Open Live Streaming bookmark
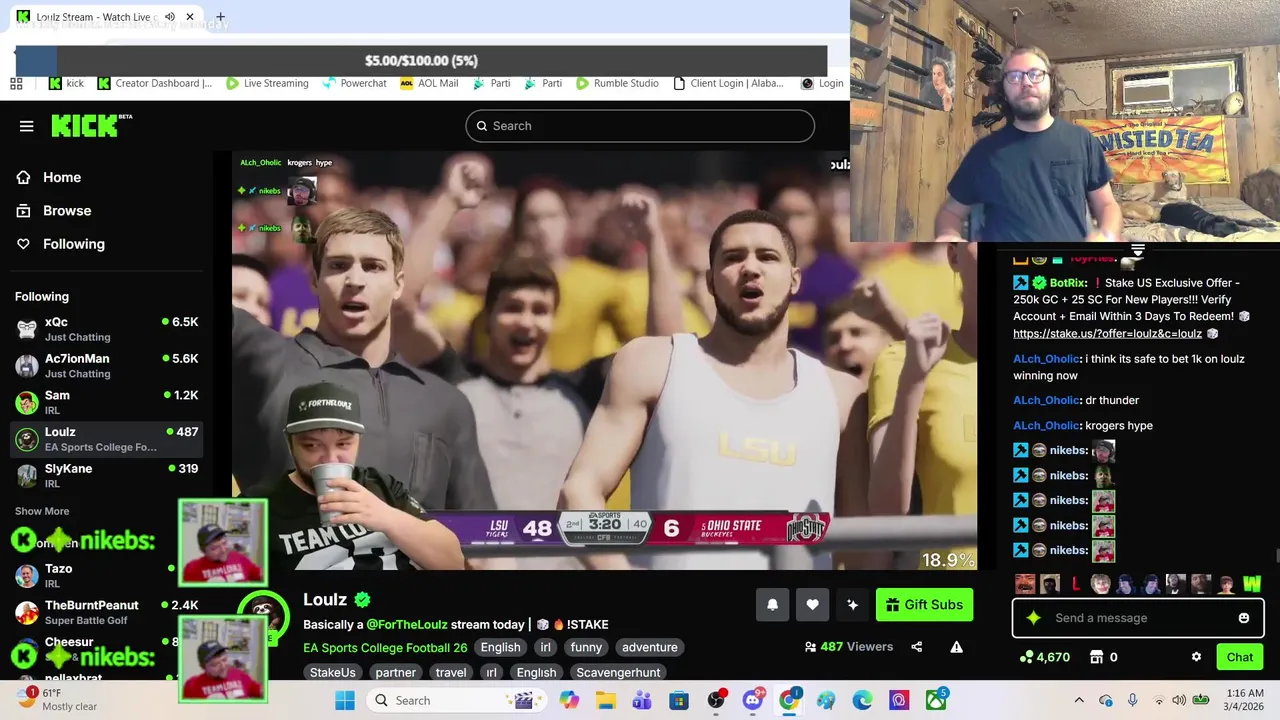Viewport: 1280px width, 720px height. (x=267, y=83)
